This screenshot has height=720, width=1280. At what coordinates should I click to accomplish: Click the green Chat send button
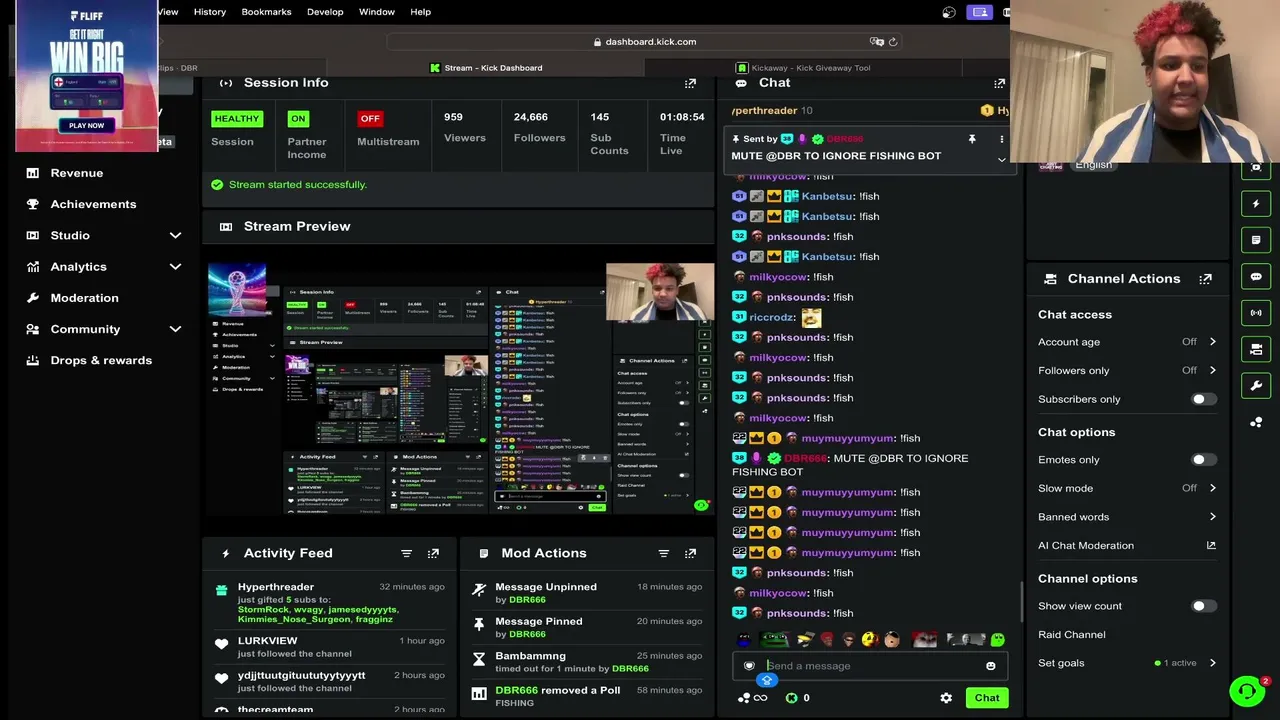(987, 698)
